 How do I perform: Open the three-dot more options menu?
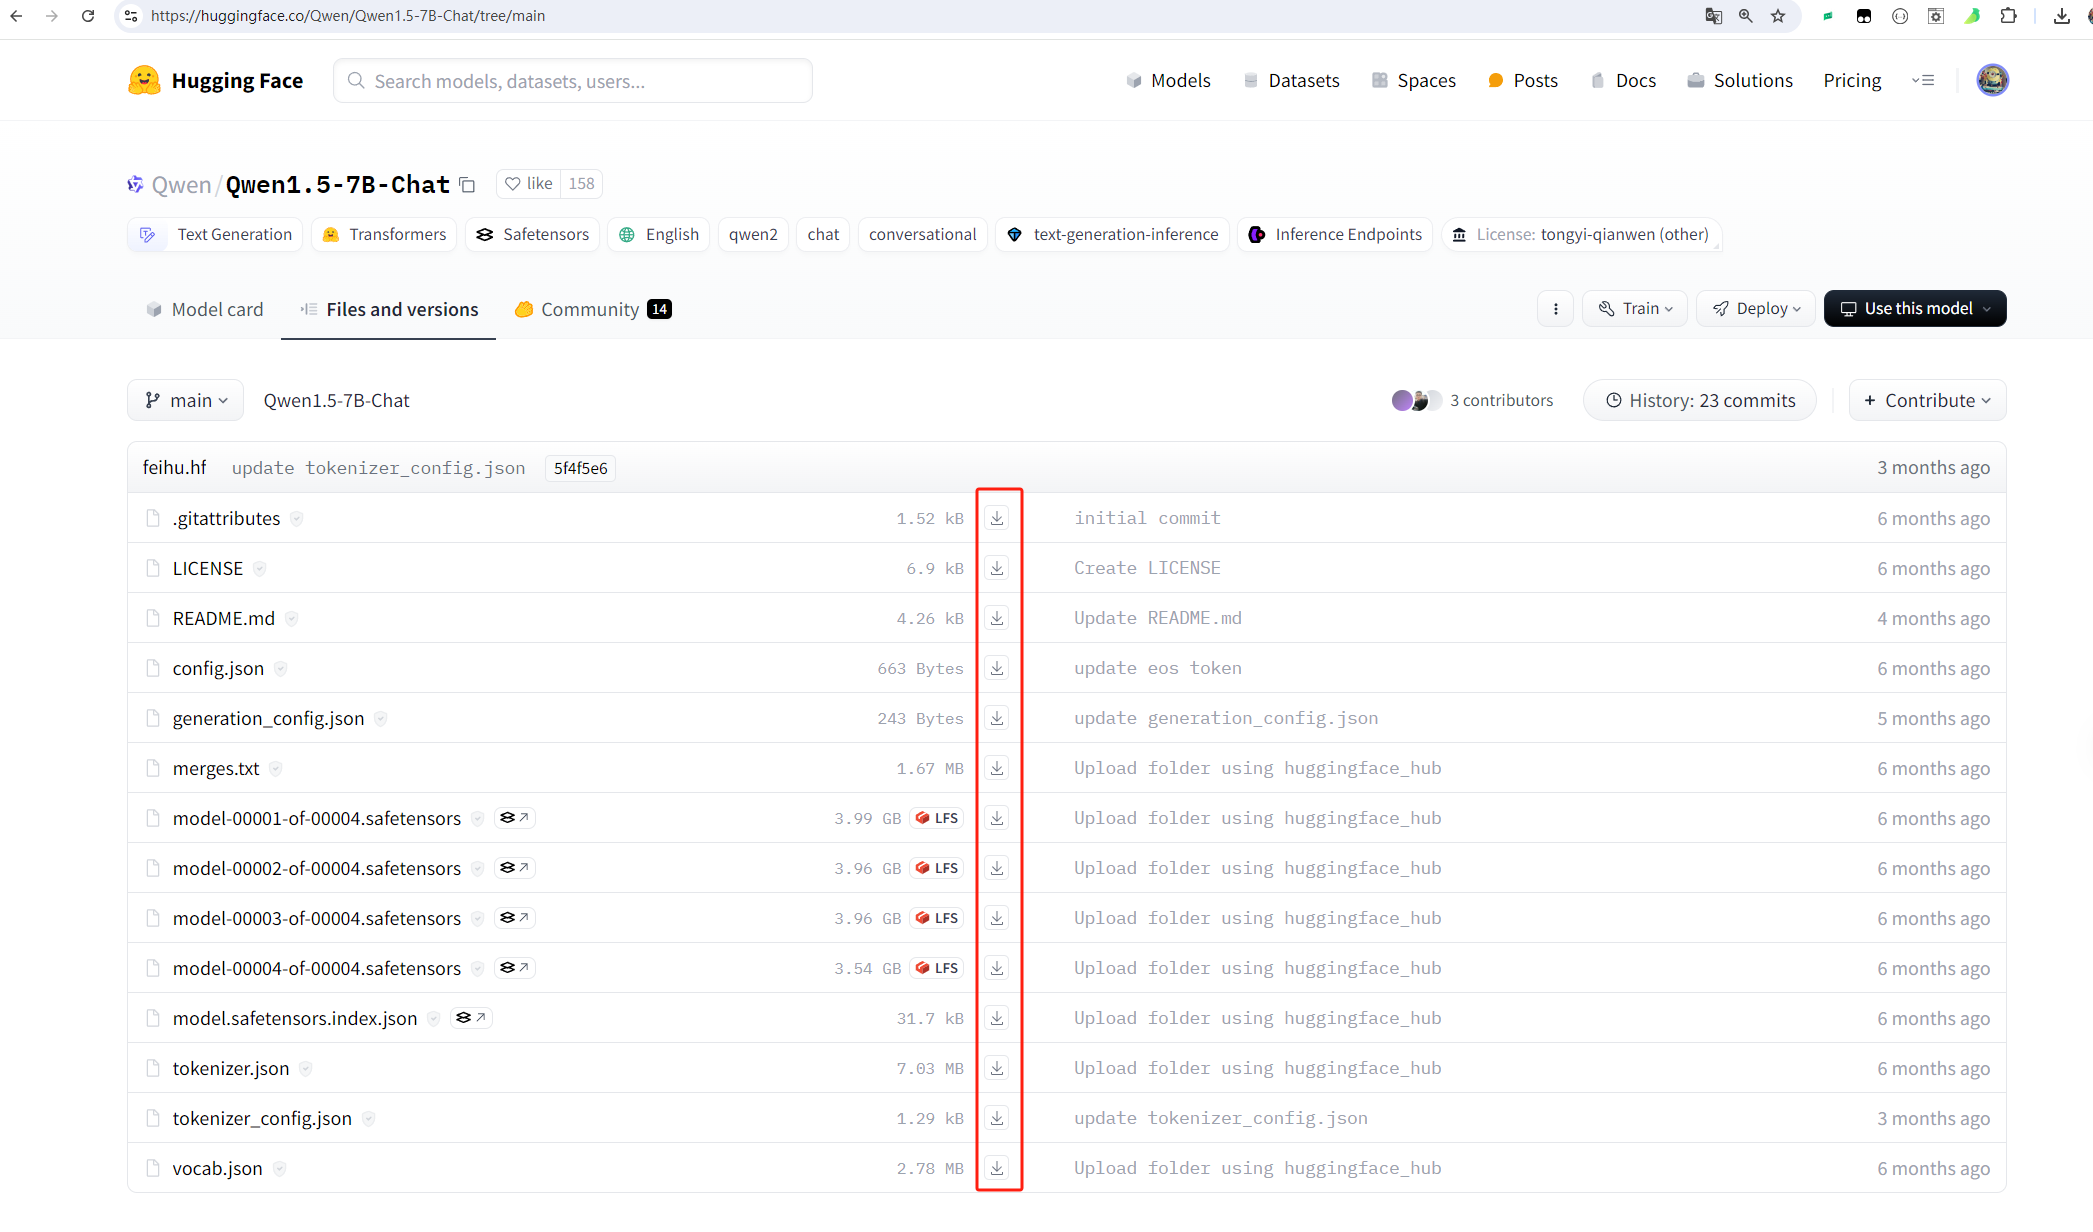click(1555, 309)
